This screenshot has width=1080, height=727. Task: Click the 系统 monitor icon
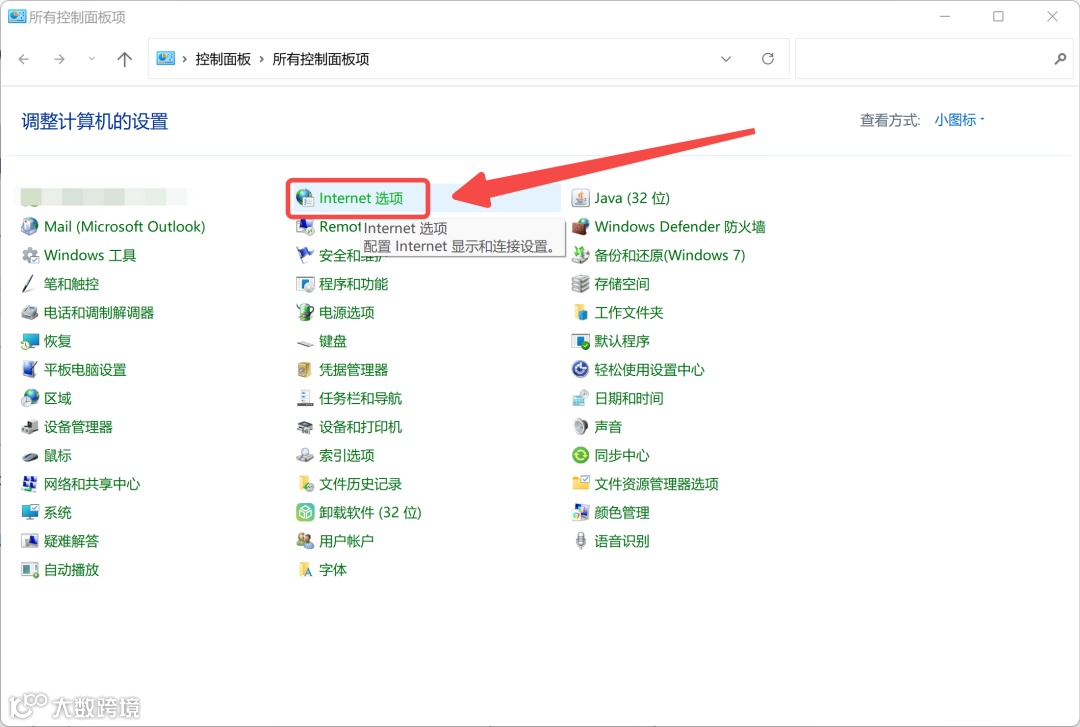(x=30, y=513)
